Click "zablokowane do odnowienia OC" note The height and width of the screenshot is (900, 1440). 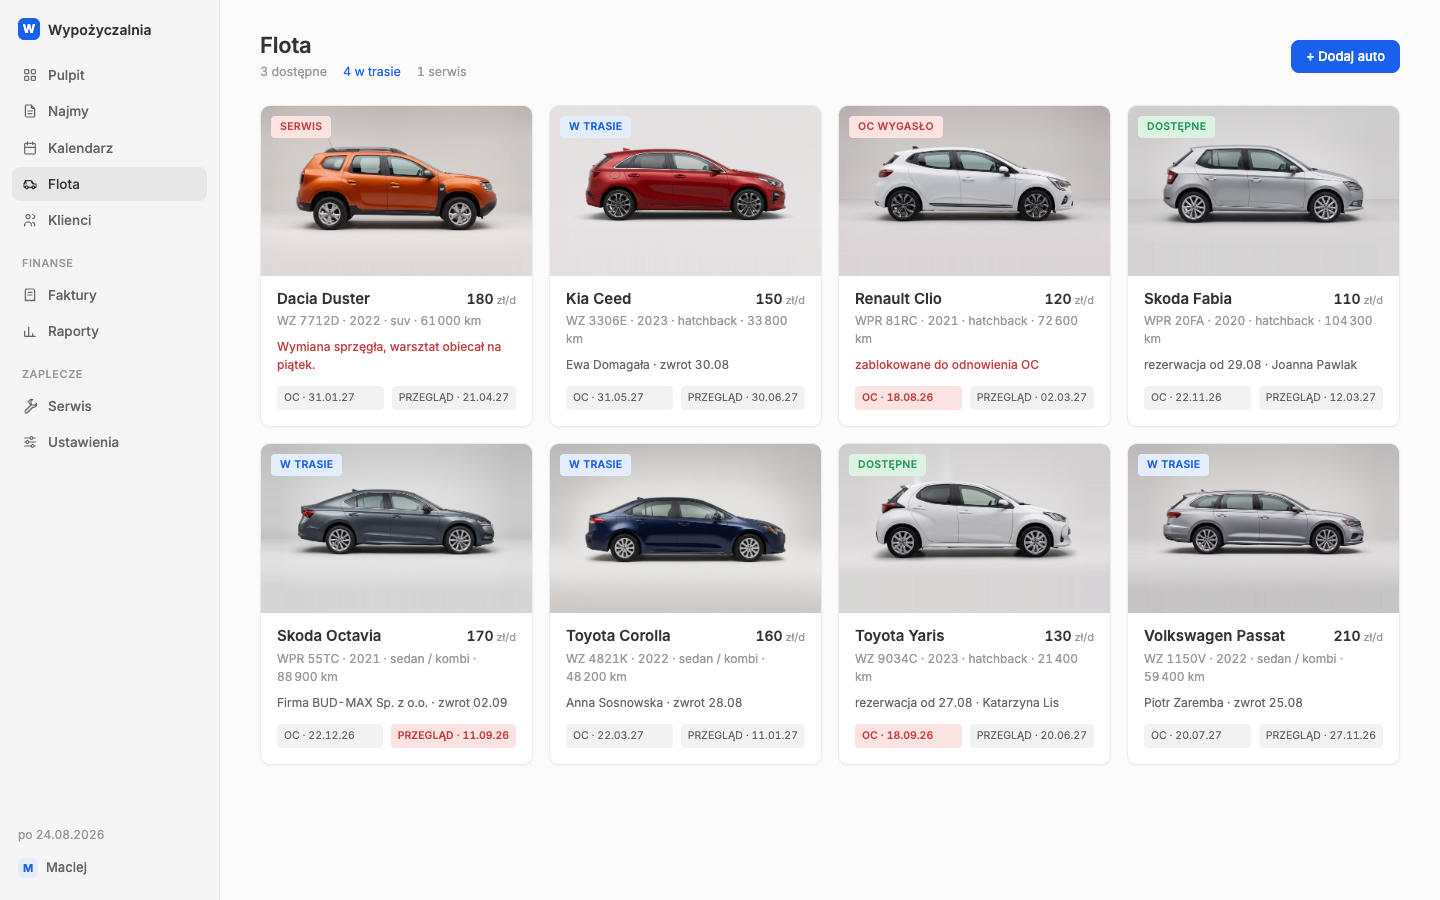point(947,365)
